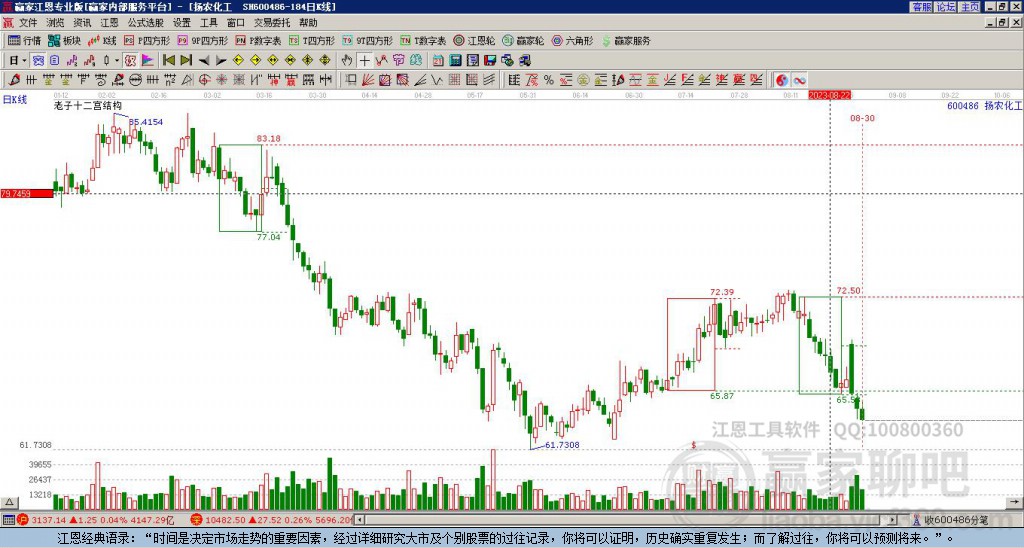Open the P四方形 tool
The image size is (1024, 548).
[147, 40]
